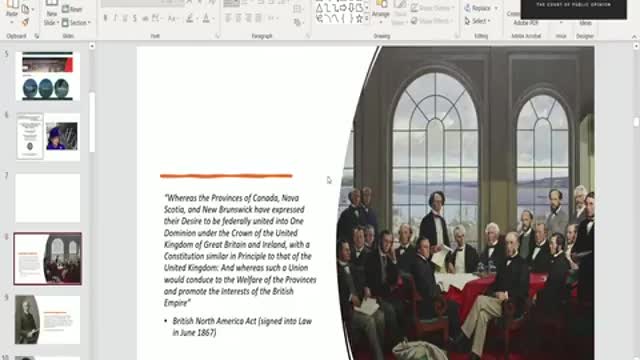Toggle Italic formatting

point(115,18)
